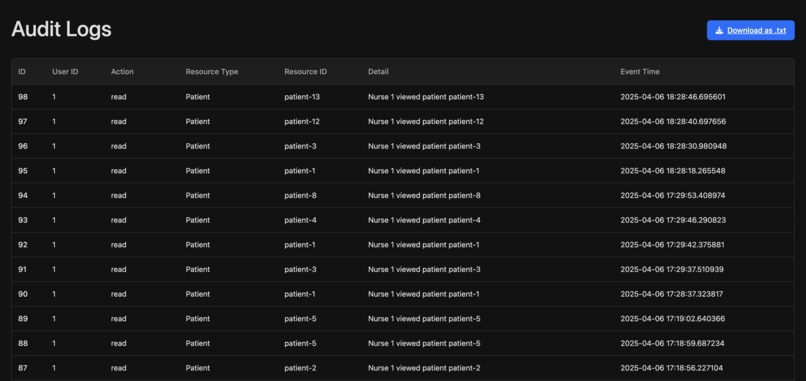The height and width of the screenshot is (381, 806).
Task: Select the Detail column header
Action: (378, 71)
